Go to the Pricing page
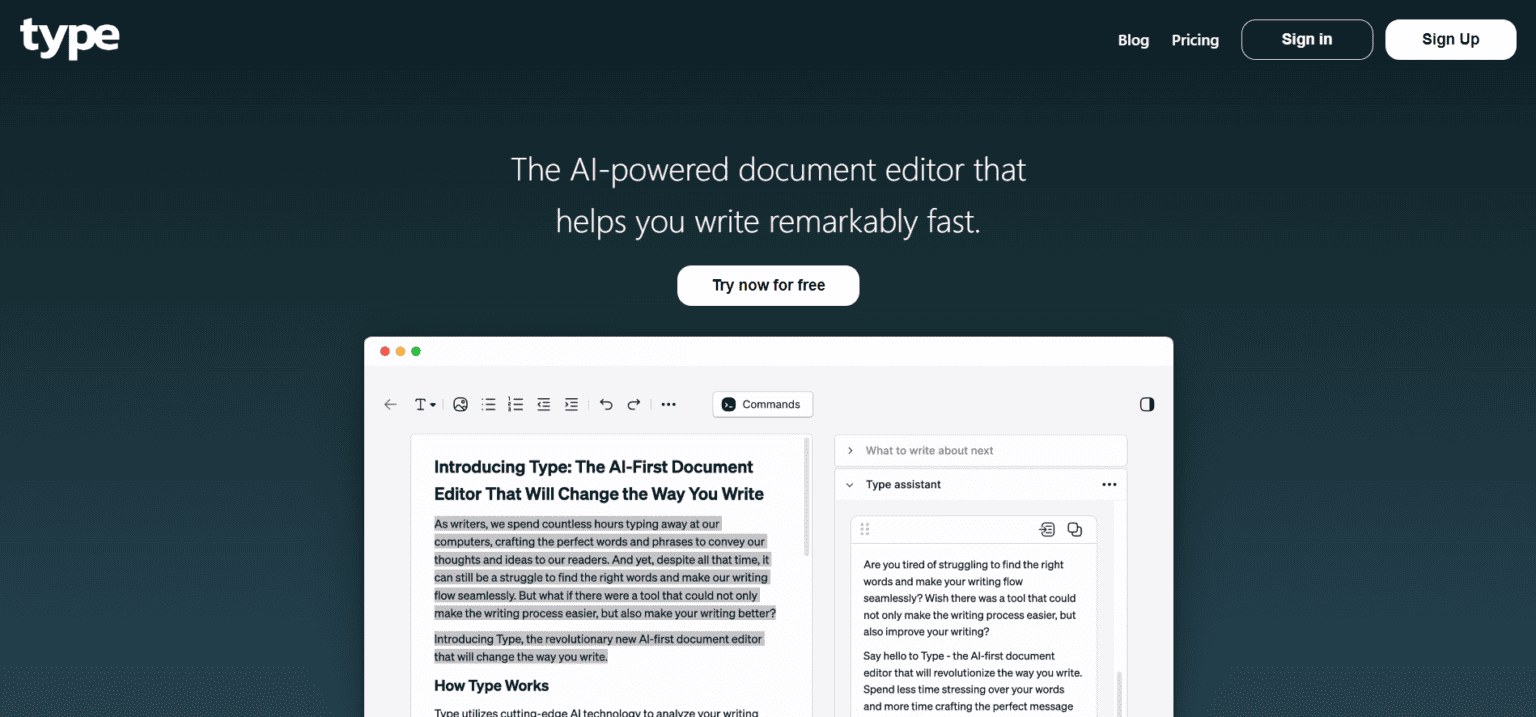The image size is (1536, 717). coord(1195,40)
